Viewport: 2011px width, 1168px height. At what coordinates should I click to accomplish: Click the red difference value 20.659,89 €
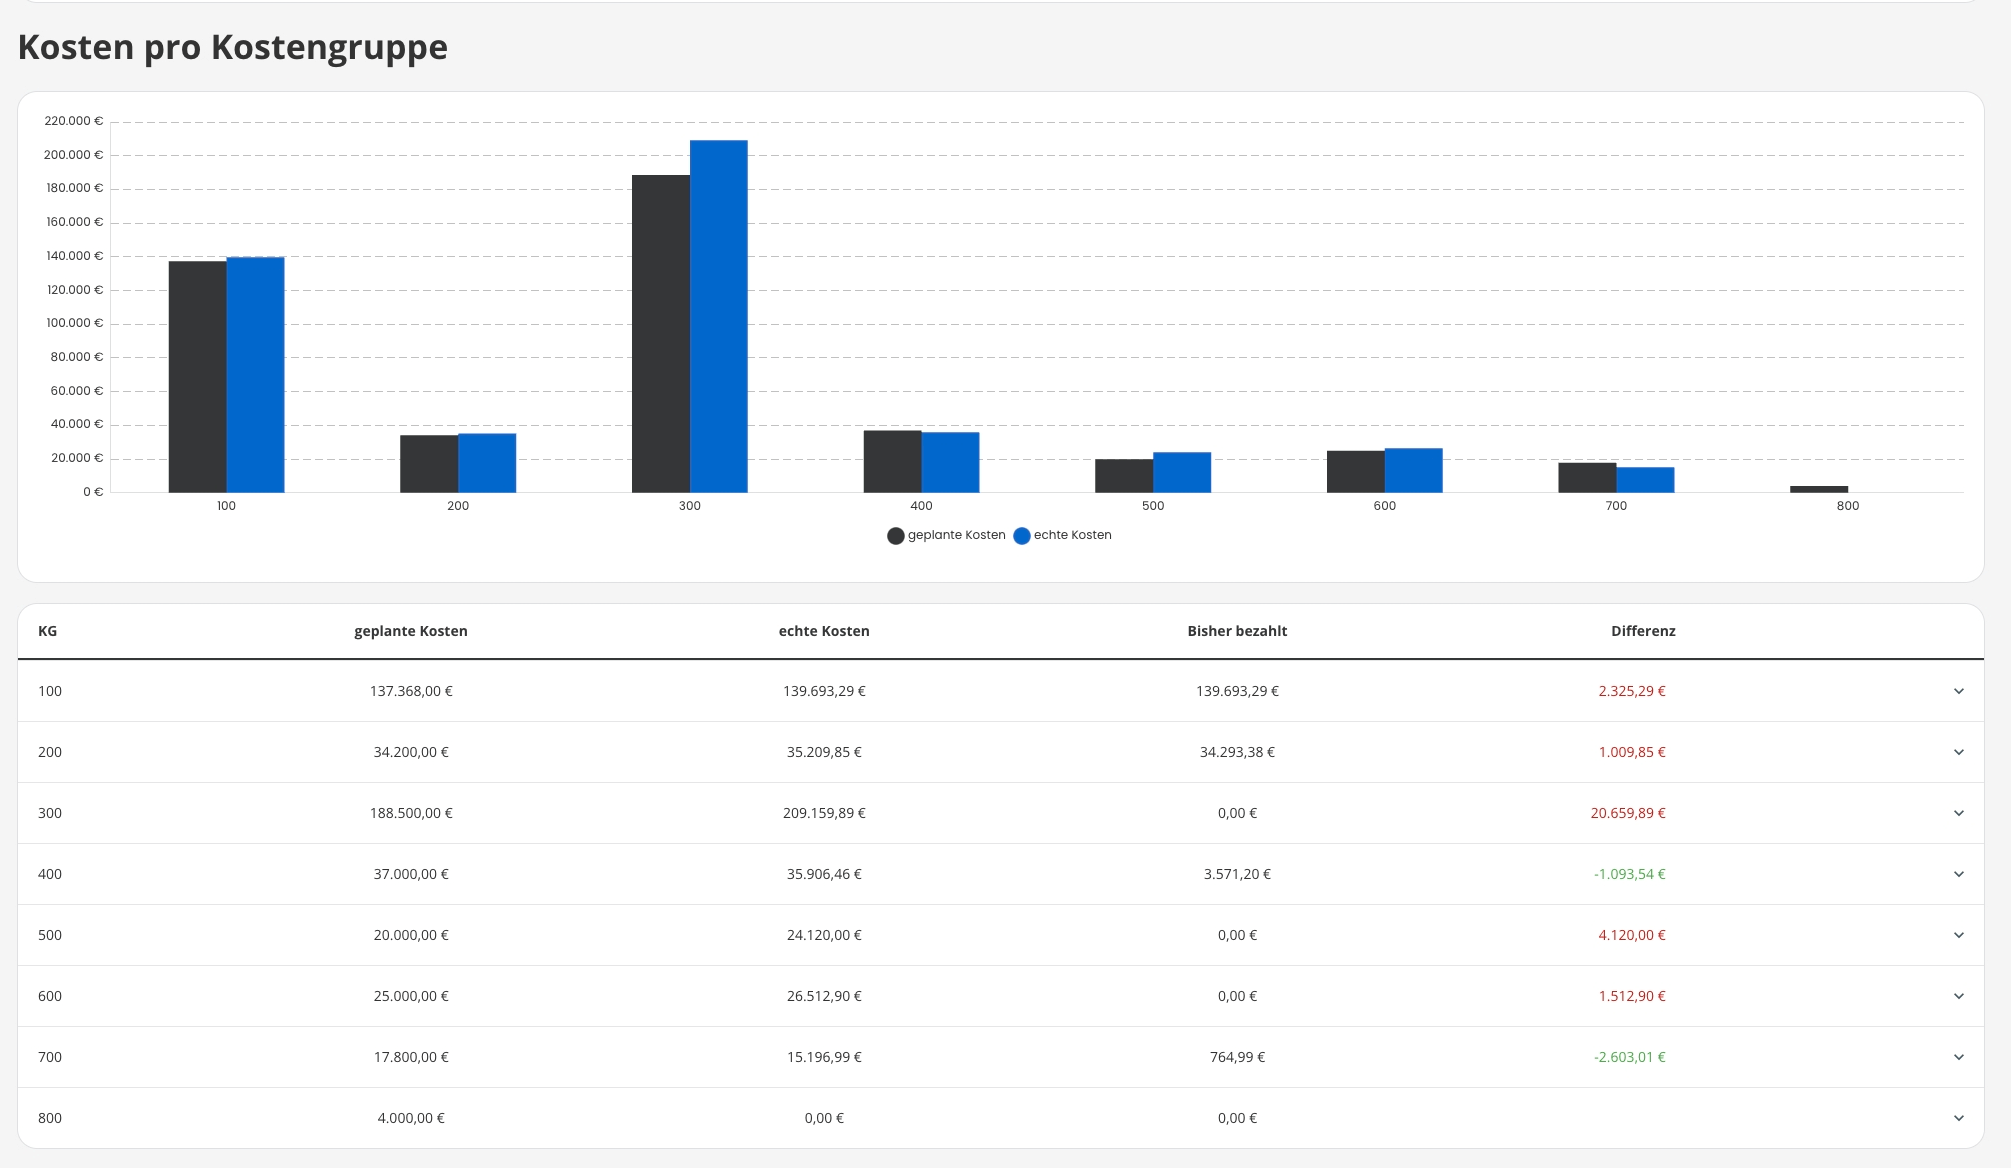(x=1628, y=813)
